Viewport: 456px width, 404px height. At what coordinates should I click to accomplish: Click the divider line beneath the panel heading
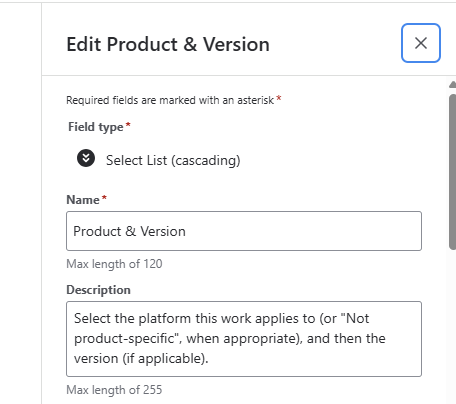pyautogui.click(x=249, y=75)
